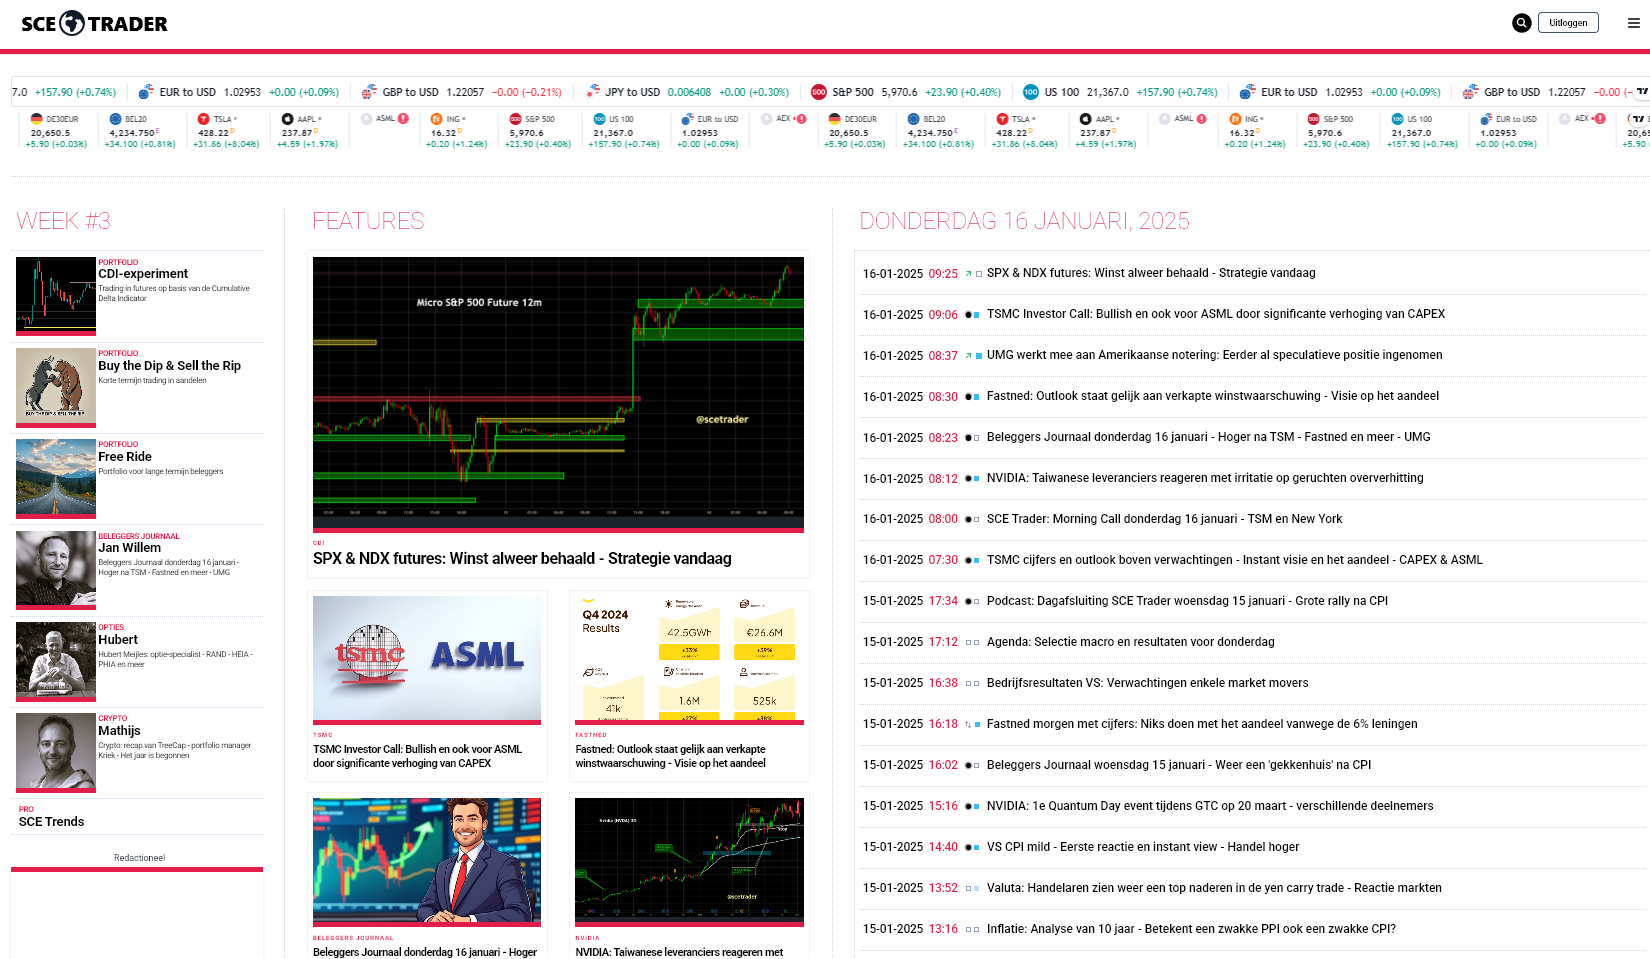Click the JPY to USD flag icon

coord(592,92)
